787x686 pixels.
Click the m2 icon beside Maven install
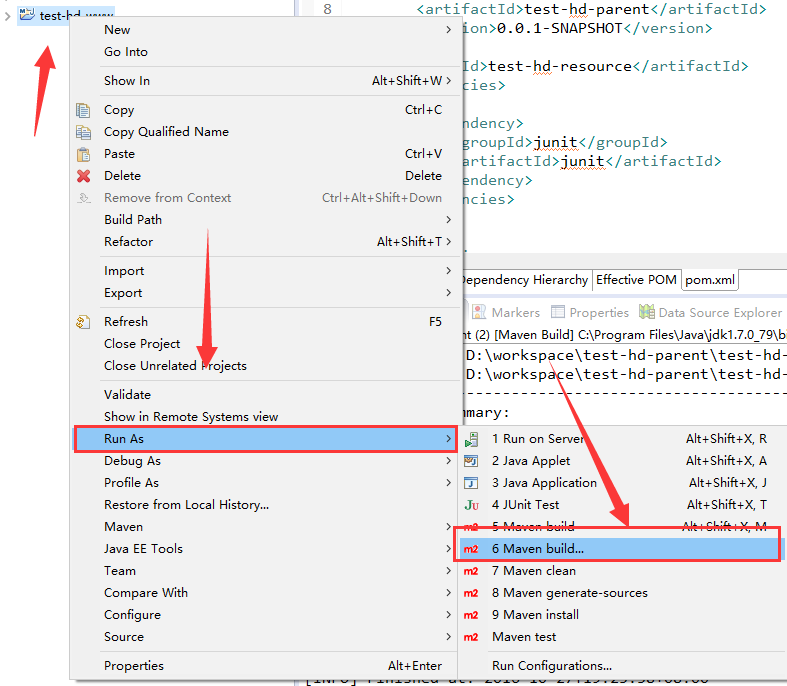(471, 615)
